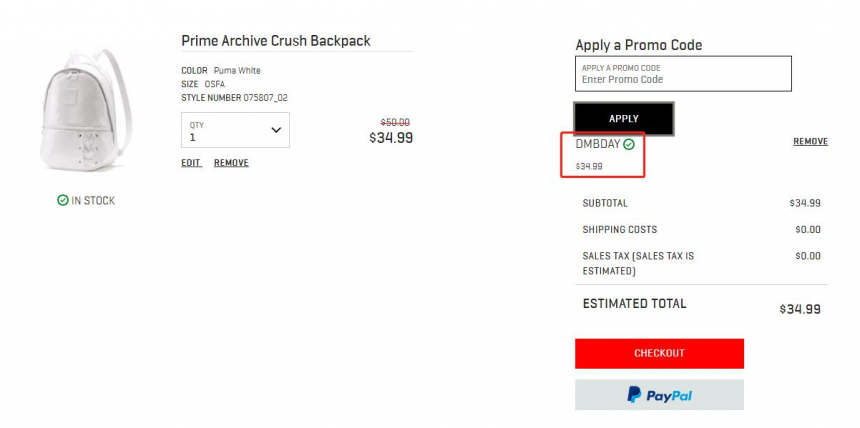The height and width of the screenshot is (428, 860).
Task: Click the sale price $34.99 of backpack
Action: pyautogui.click(x=391, y=138)
